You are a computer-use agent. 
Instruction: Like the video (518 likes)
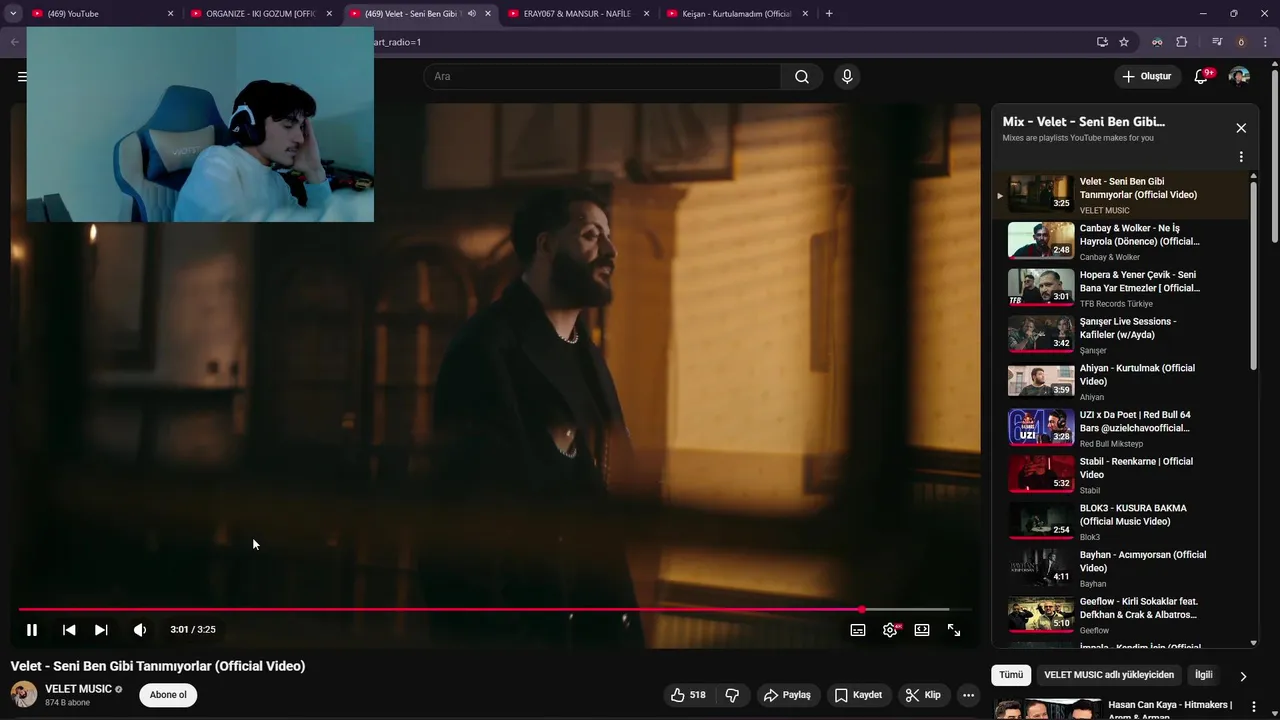coord(688,695)
